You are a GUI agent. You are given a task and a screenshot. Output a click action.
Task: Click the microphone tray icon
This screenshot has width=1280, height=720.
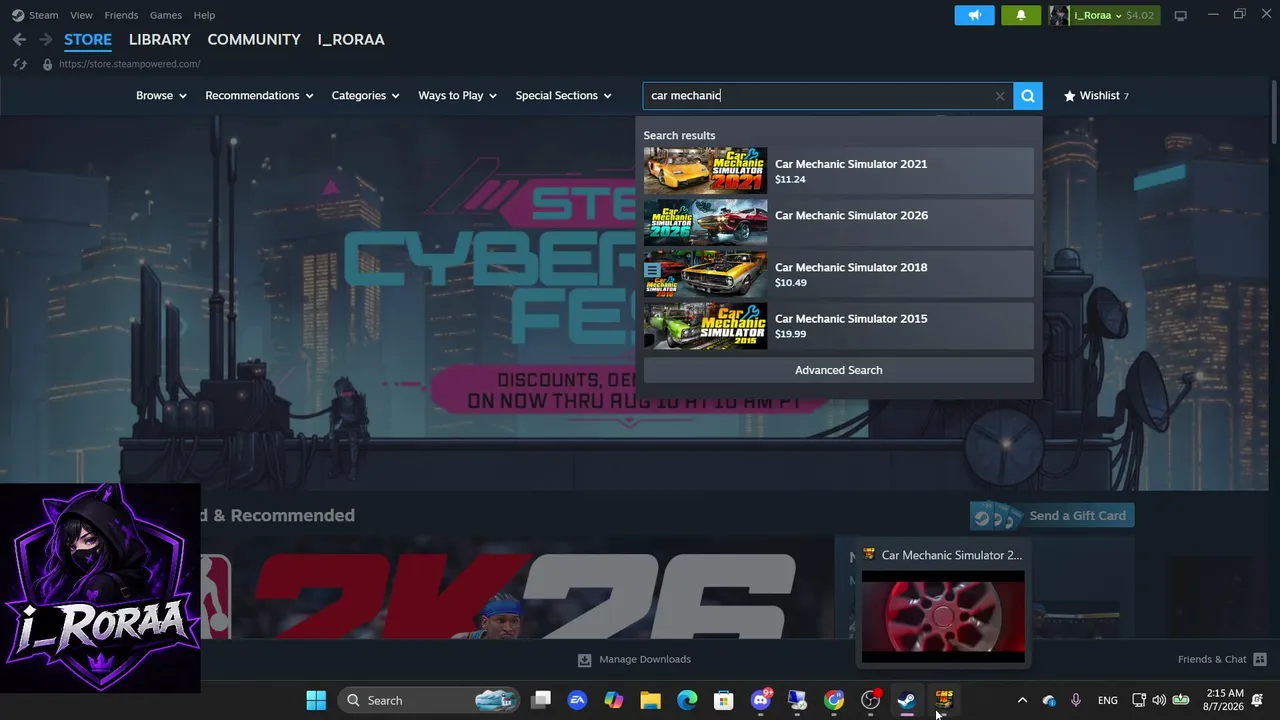pyautogui.click(x=1076, y=700)
